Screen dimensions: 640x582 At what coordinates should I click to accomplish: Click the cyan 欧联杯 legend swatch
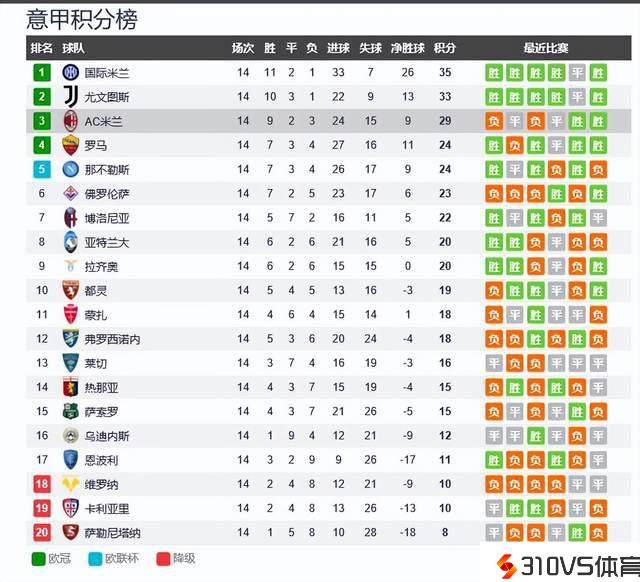(x=94, y=559)
